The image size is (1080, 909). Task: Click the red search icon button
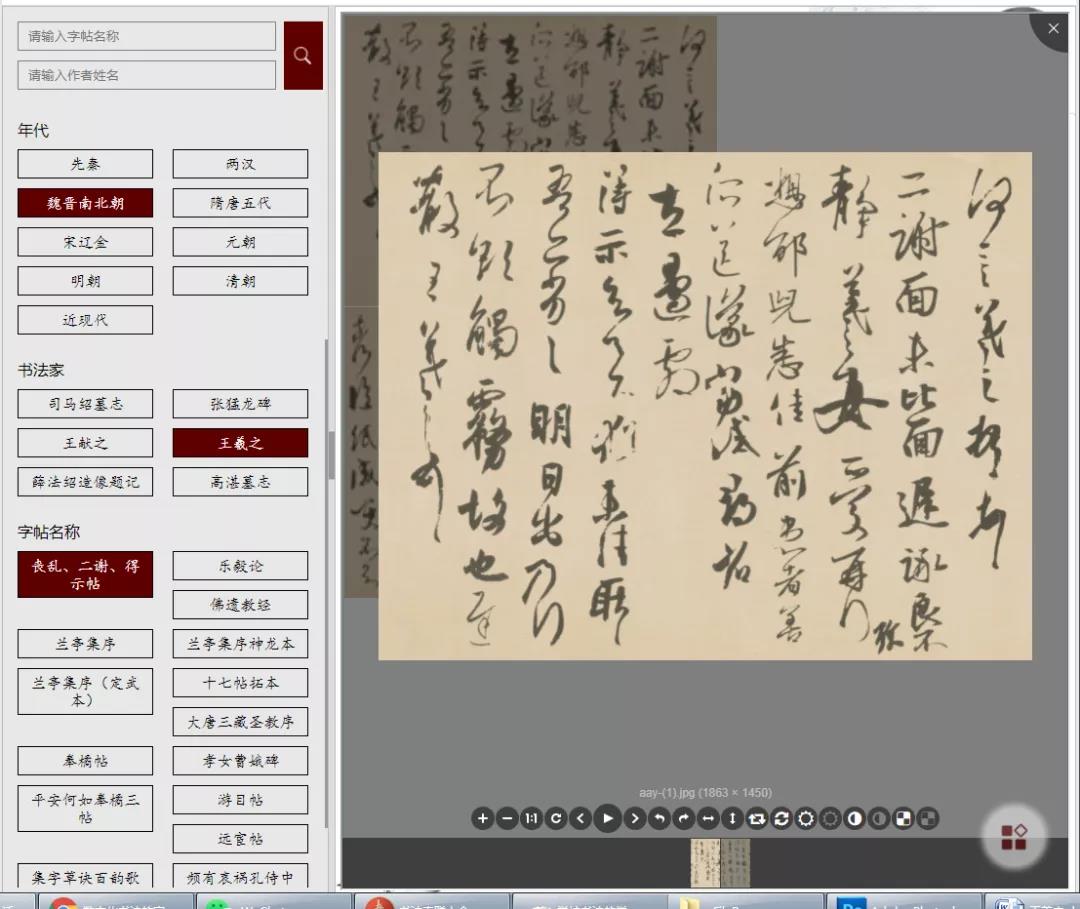[x=303, y=56]
